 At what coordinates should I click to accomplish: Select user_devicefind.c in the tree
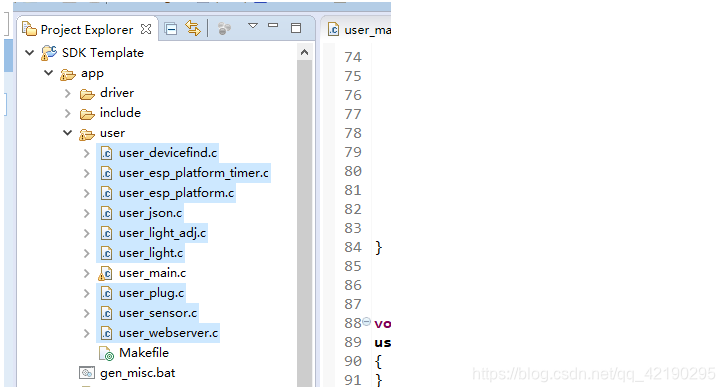coord(168,153)
